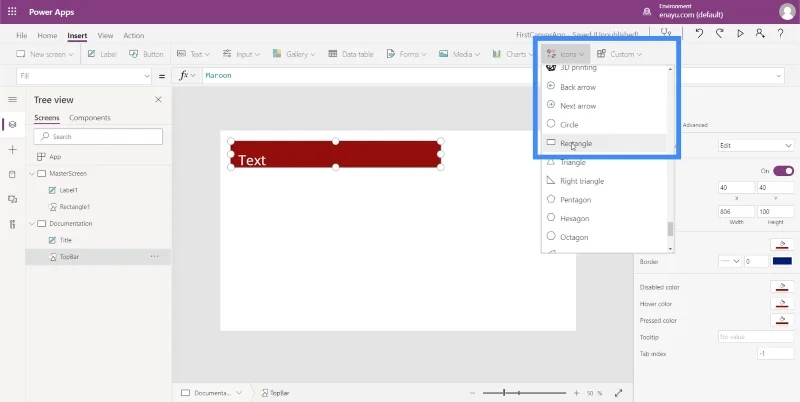The height and width of the screenshot is (402, 800).
Task: Open the Forms dropdown
Action: [x=407, y=54]
